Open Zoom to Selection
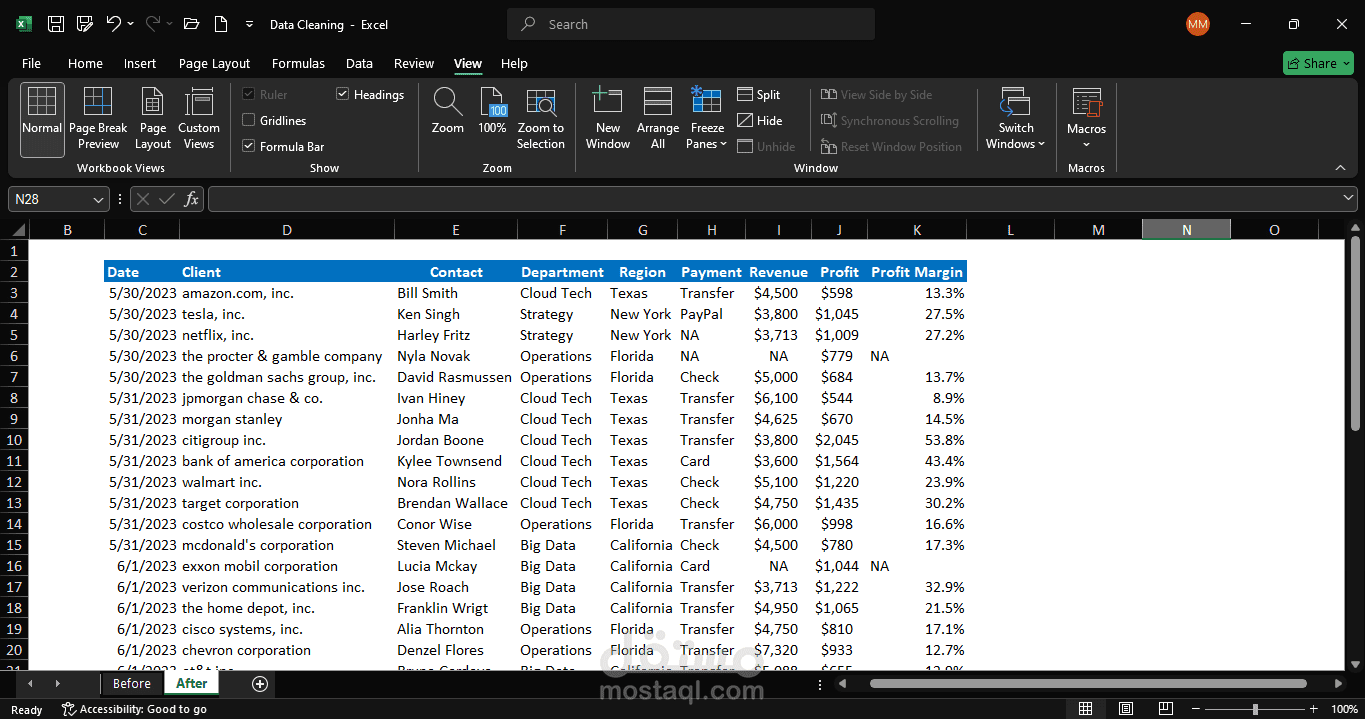The height and width of the screenshot is (719, 1365). coord(540,118)
